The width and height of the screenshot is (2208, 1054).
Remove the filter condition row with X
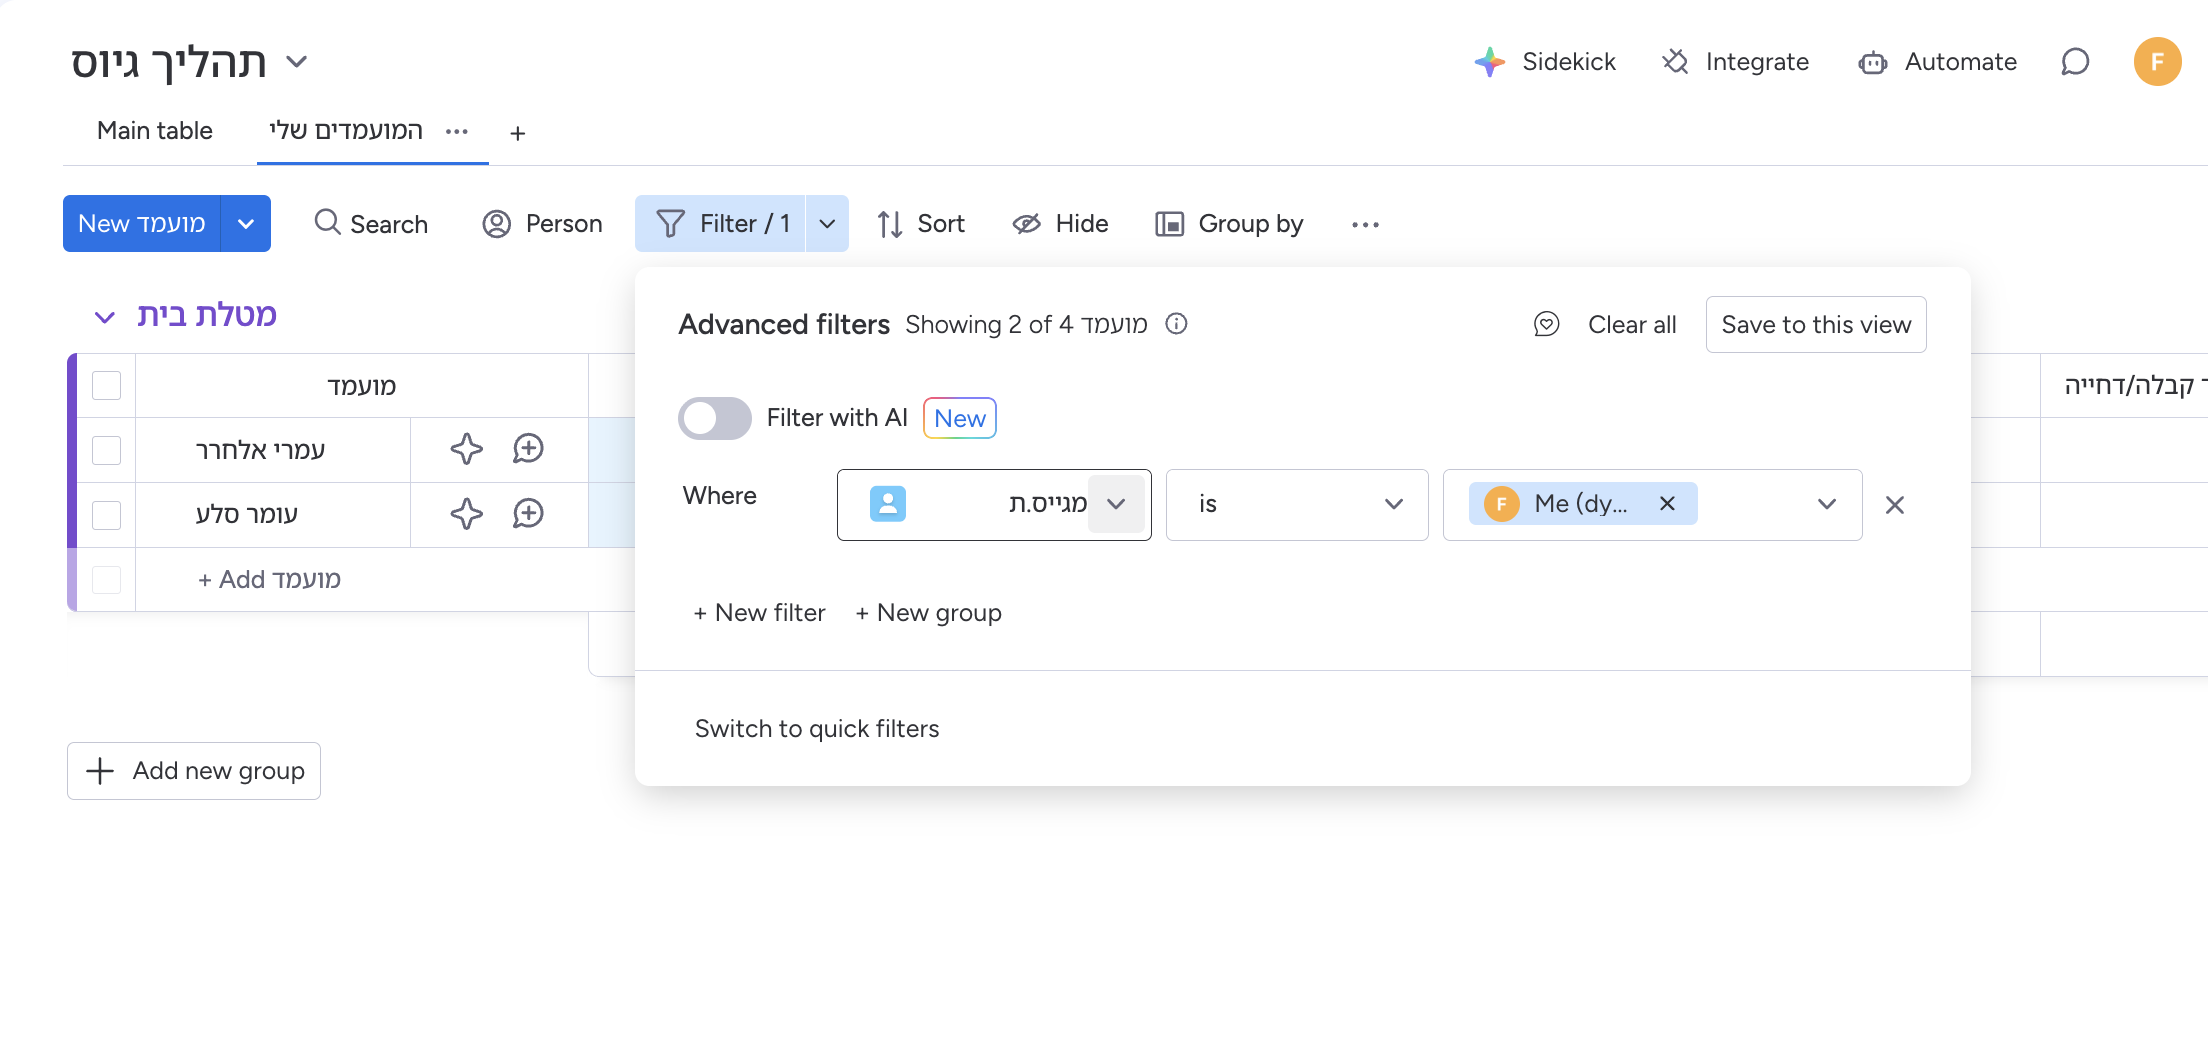click(1894, 505)
